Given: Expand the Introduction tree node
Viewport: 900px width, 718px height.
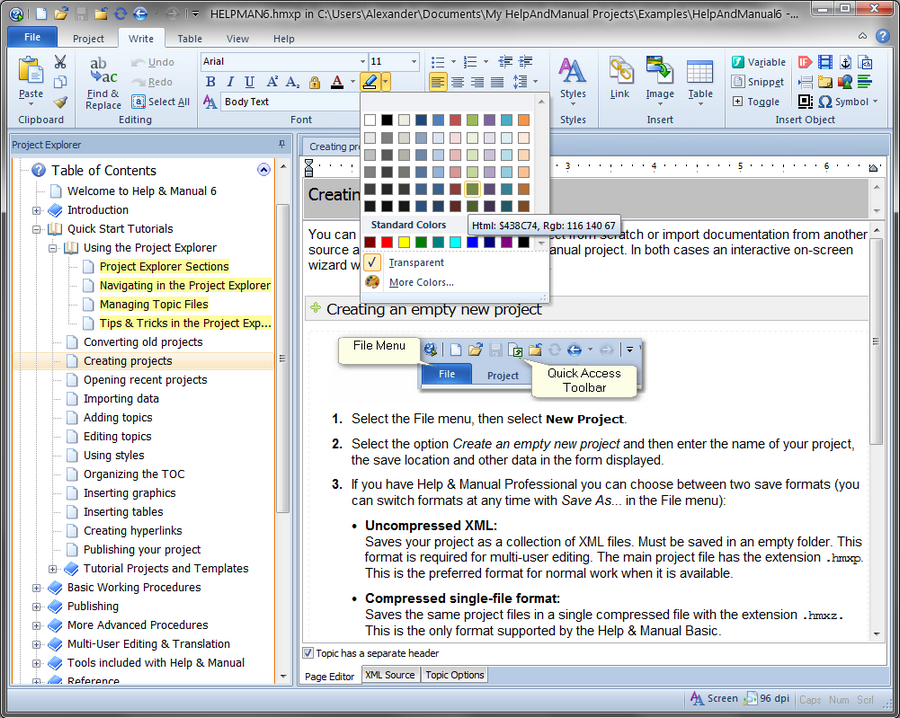Looking at the screenshot, I should pyautogui.click(x=37, y=210).
